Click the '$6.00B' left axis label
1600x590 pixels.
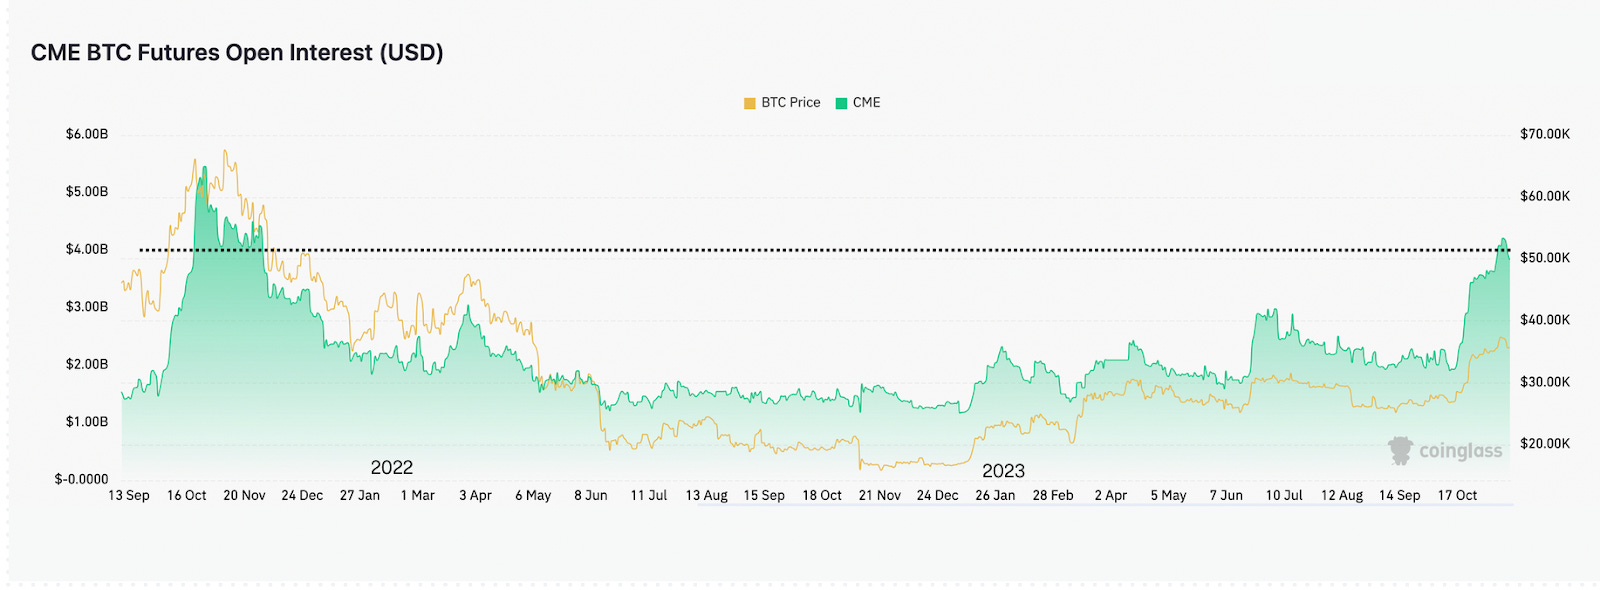[87, 134]
